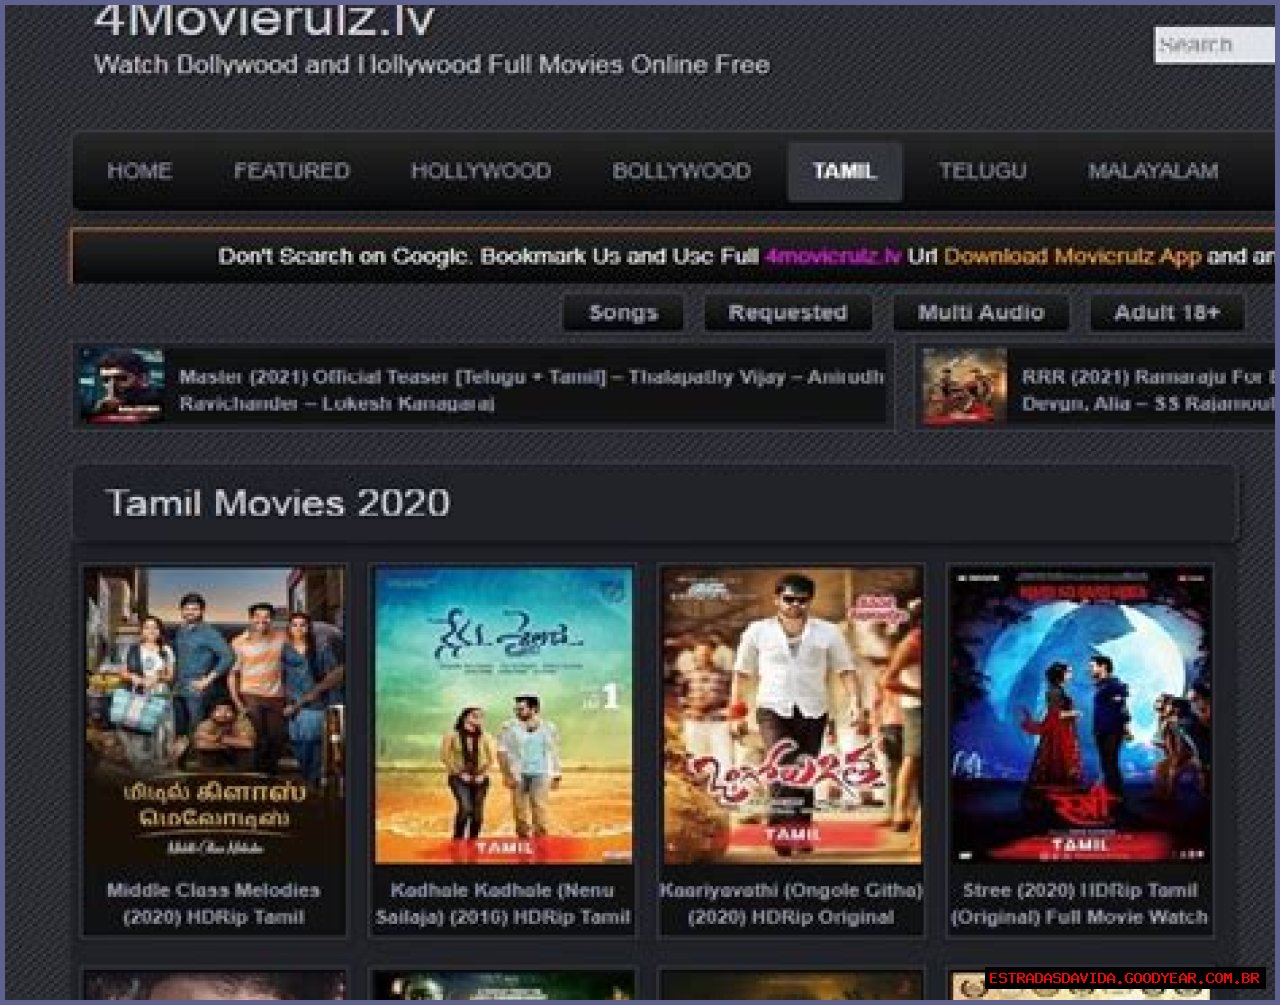The image size is (1280, 1005).
Task: Select the Bollywood navigation tab
Action: tap(681, 171)
